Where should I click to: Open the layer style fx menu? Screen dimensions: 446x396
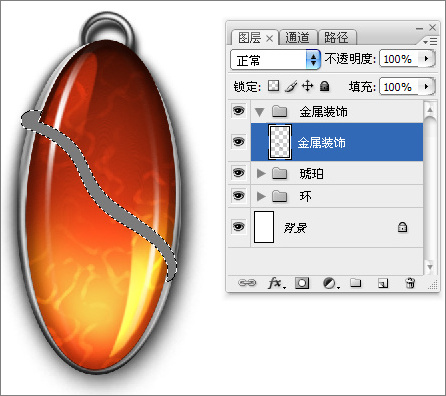(277, 283)
